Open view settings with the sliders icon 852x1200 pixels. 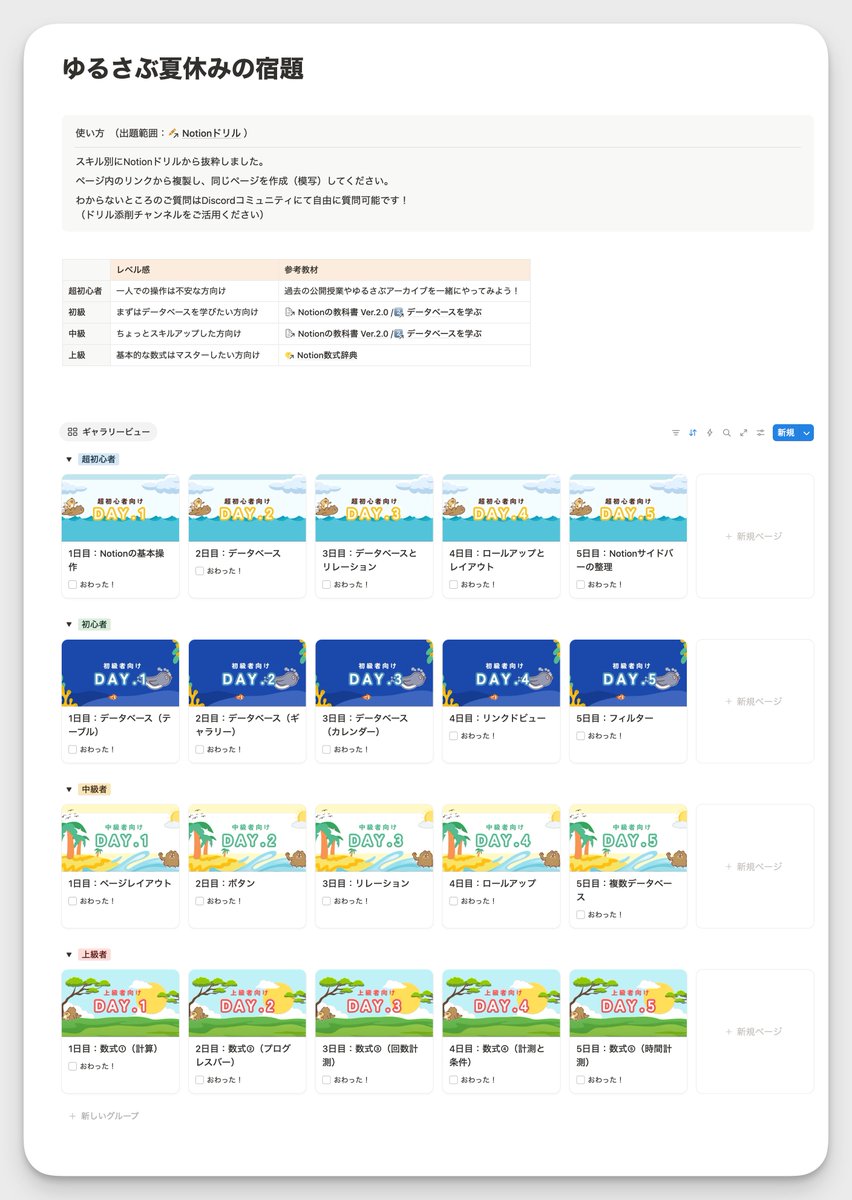click(760, 432)
